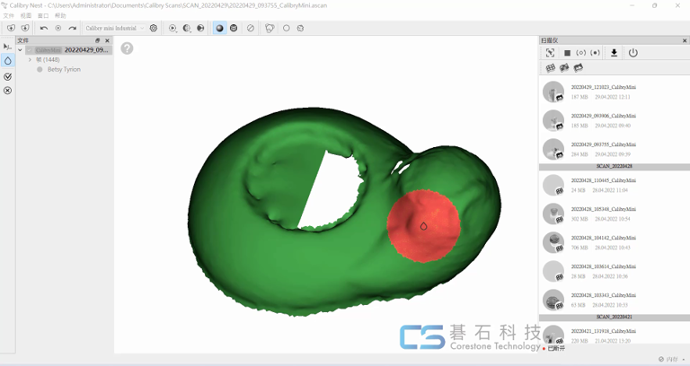Select the shaded sphere render mode
The height and width of the screenshot is (366, 690).
coord(220,28)
